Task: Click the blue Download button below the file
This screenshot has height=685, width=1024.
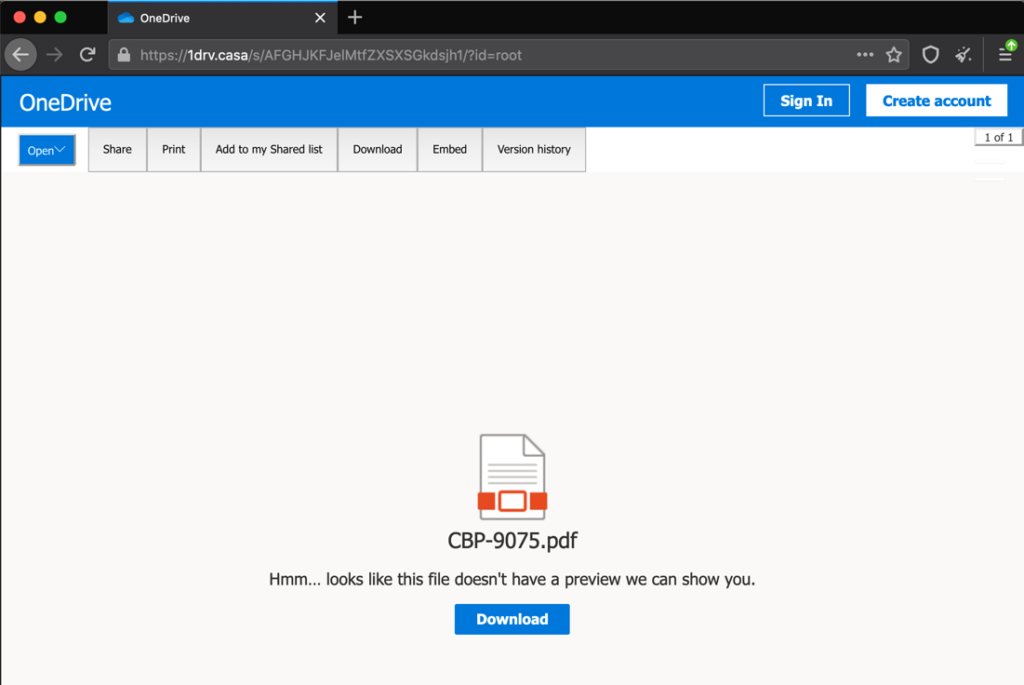Action: 512,619
